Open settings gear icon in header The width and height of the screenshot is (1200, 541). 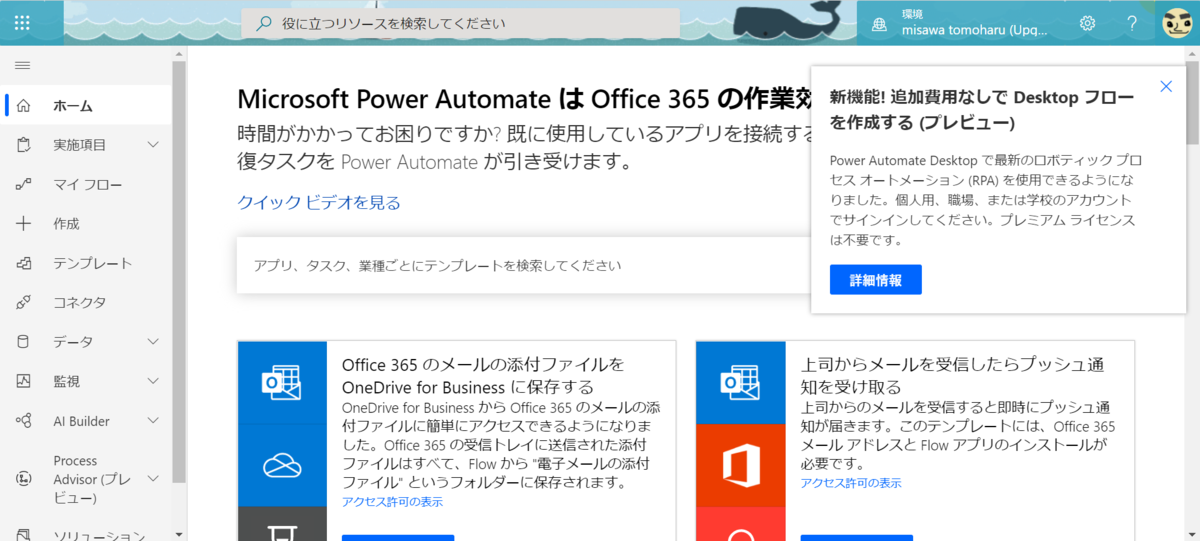(x=1087, y=23)
